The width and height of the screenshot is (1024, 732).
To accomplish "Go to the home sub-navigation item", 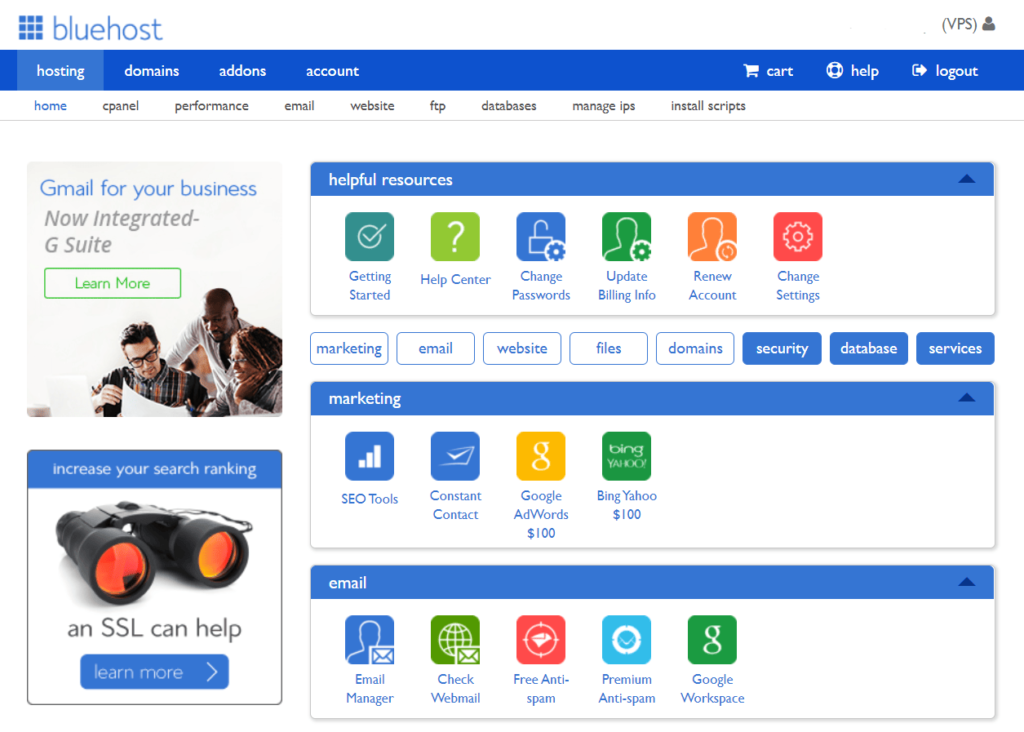I will click(50, 106).
